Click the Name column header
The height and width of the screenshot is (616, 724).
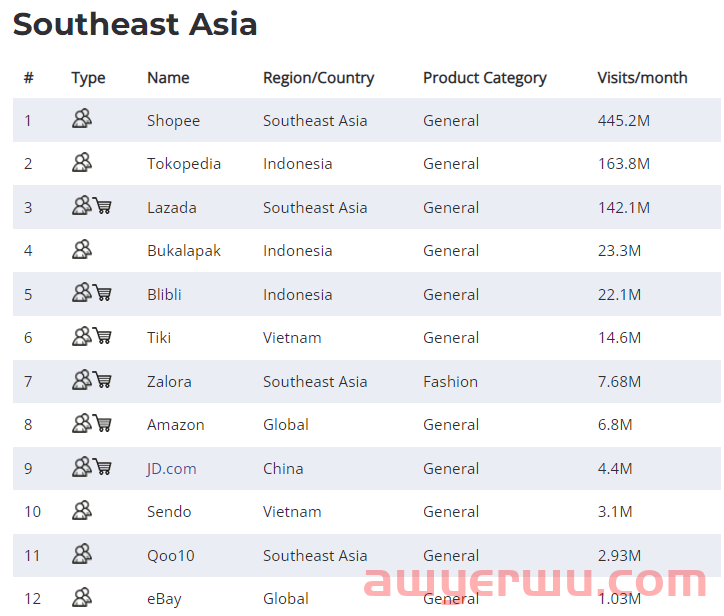point(168,78)
